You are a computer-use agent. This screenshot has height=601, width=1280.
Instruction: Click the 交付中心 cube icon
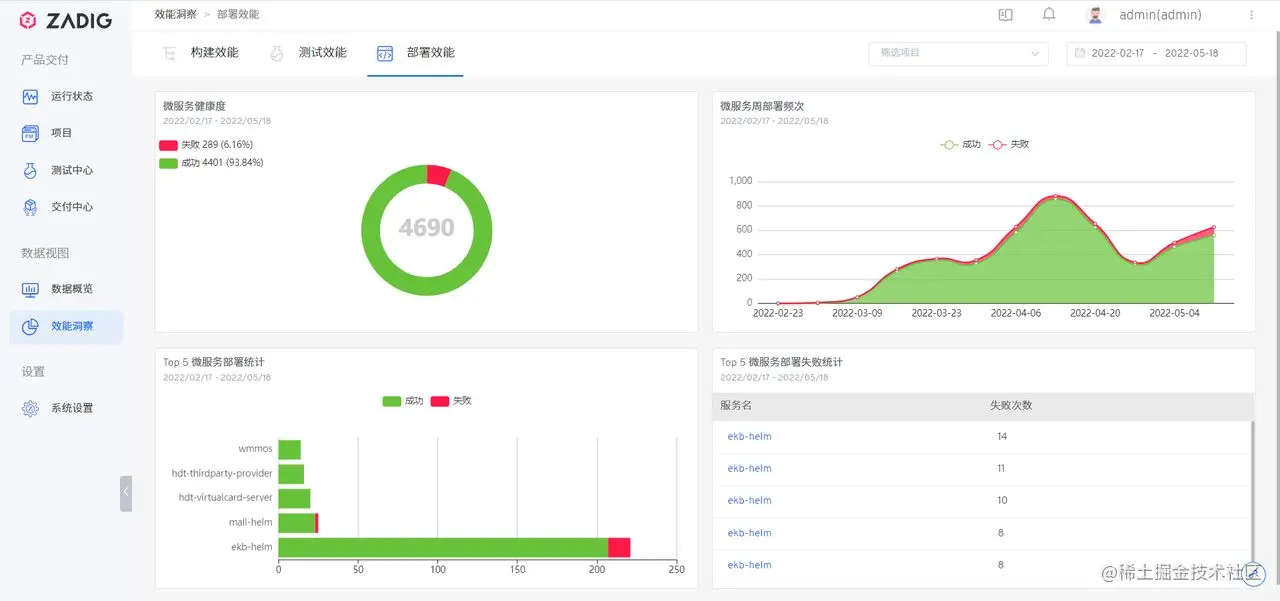[x=30, y=207]
